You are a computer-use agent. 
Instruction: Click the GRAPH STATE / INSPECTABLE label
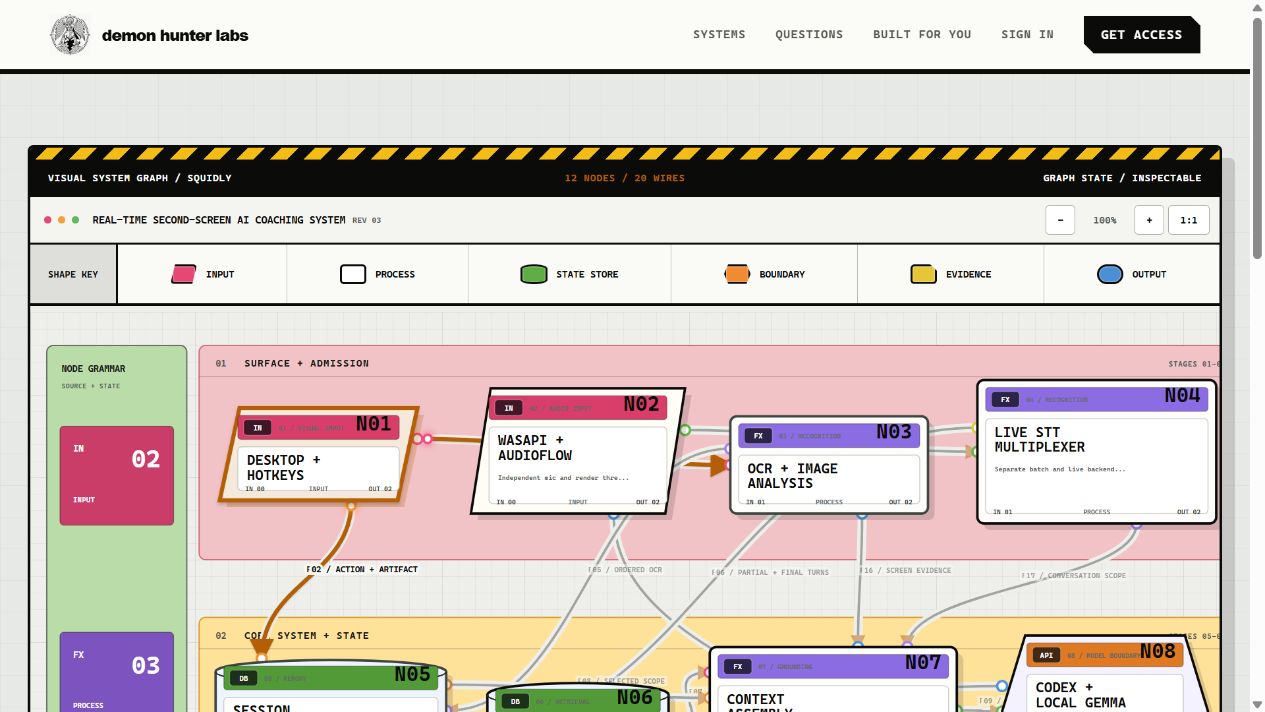click(x=1122, y=178)
